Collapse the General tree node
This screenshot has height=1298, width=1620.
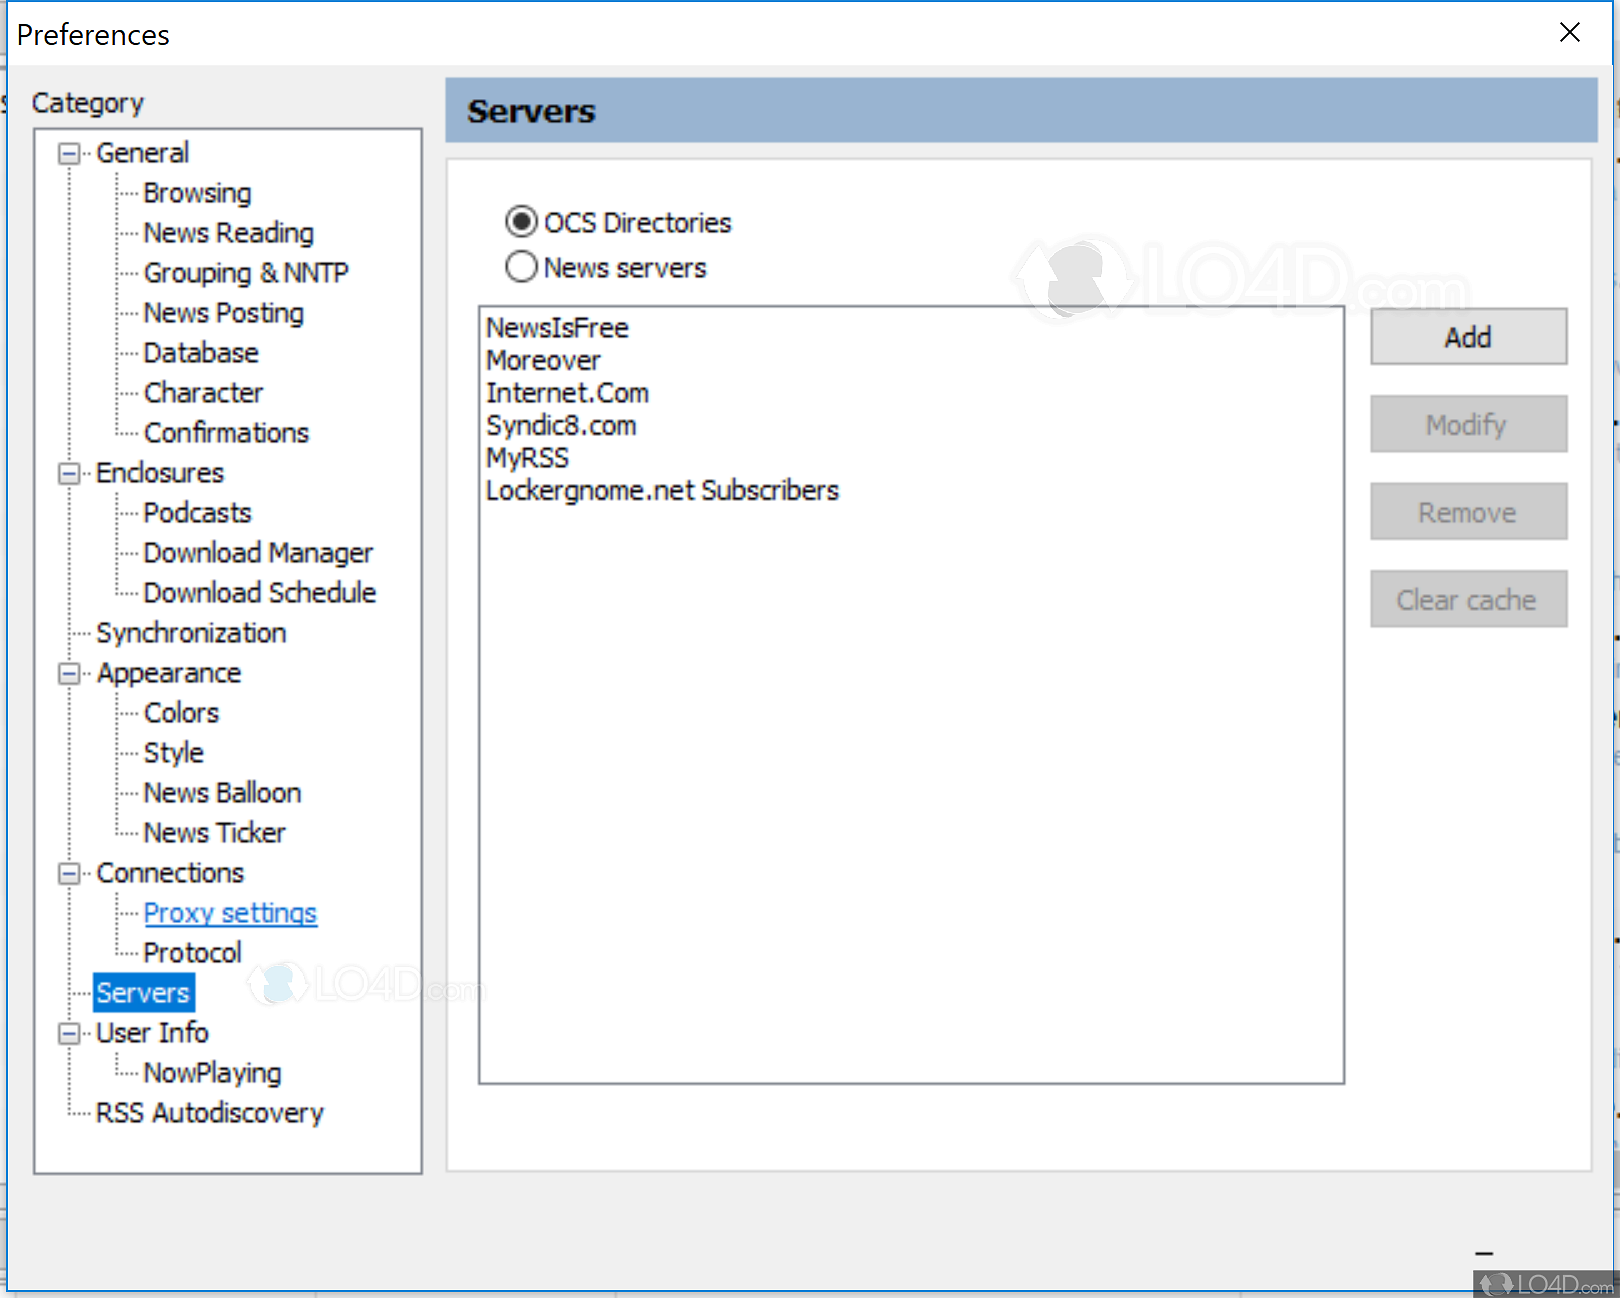[69, 154]
